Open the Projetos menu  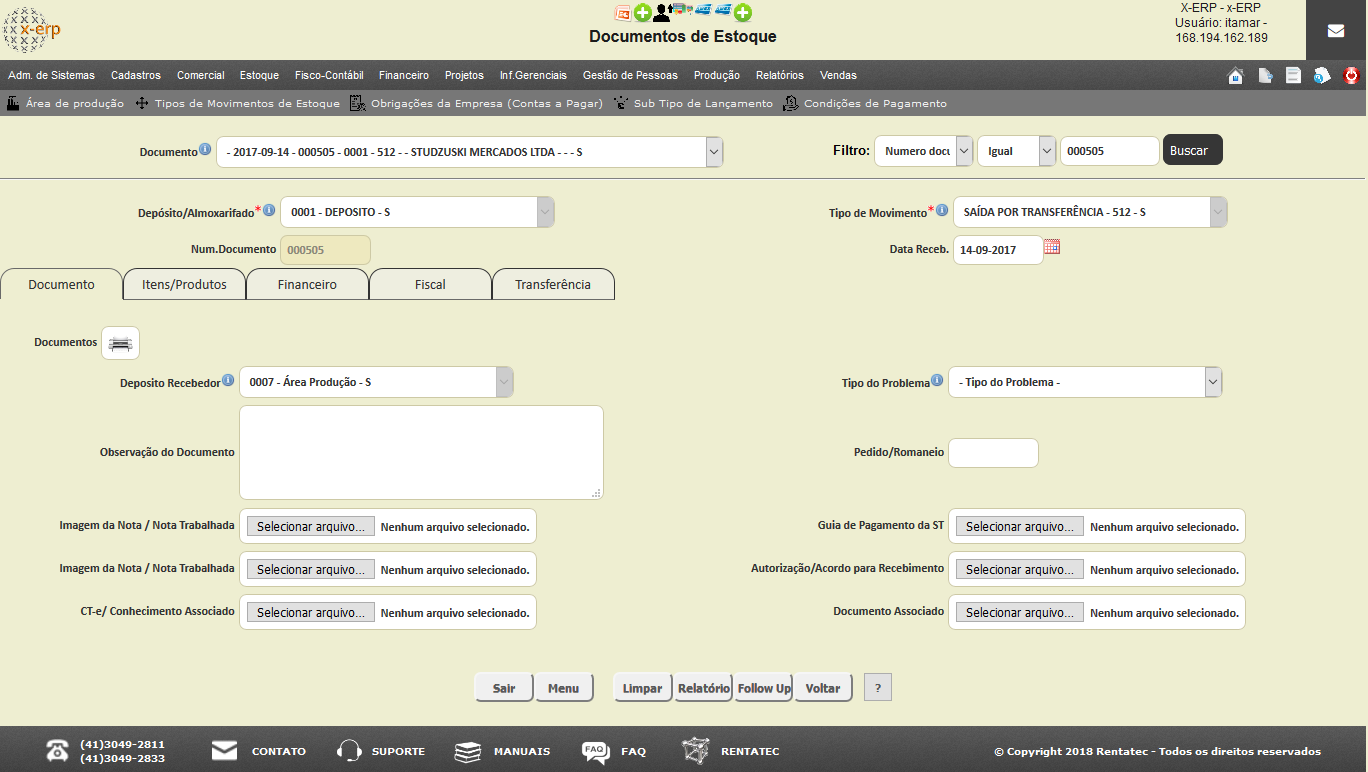464,75
